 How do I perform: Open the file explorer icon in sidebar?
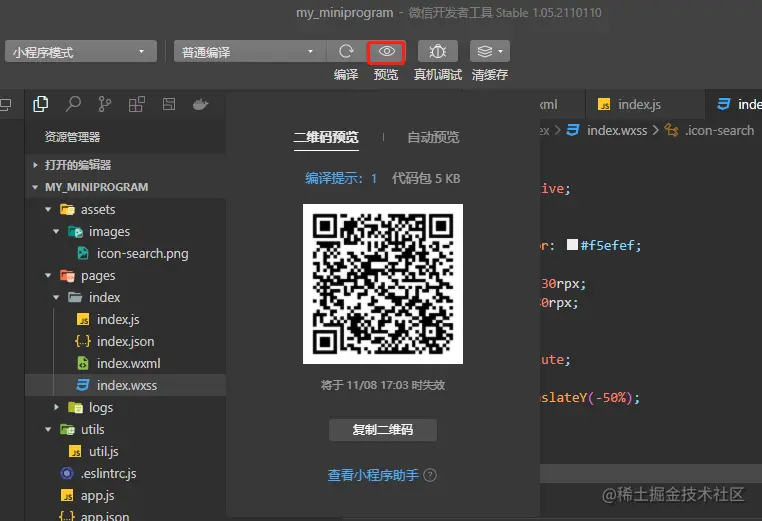(40, 104)
